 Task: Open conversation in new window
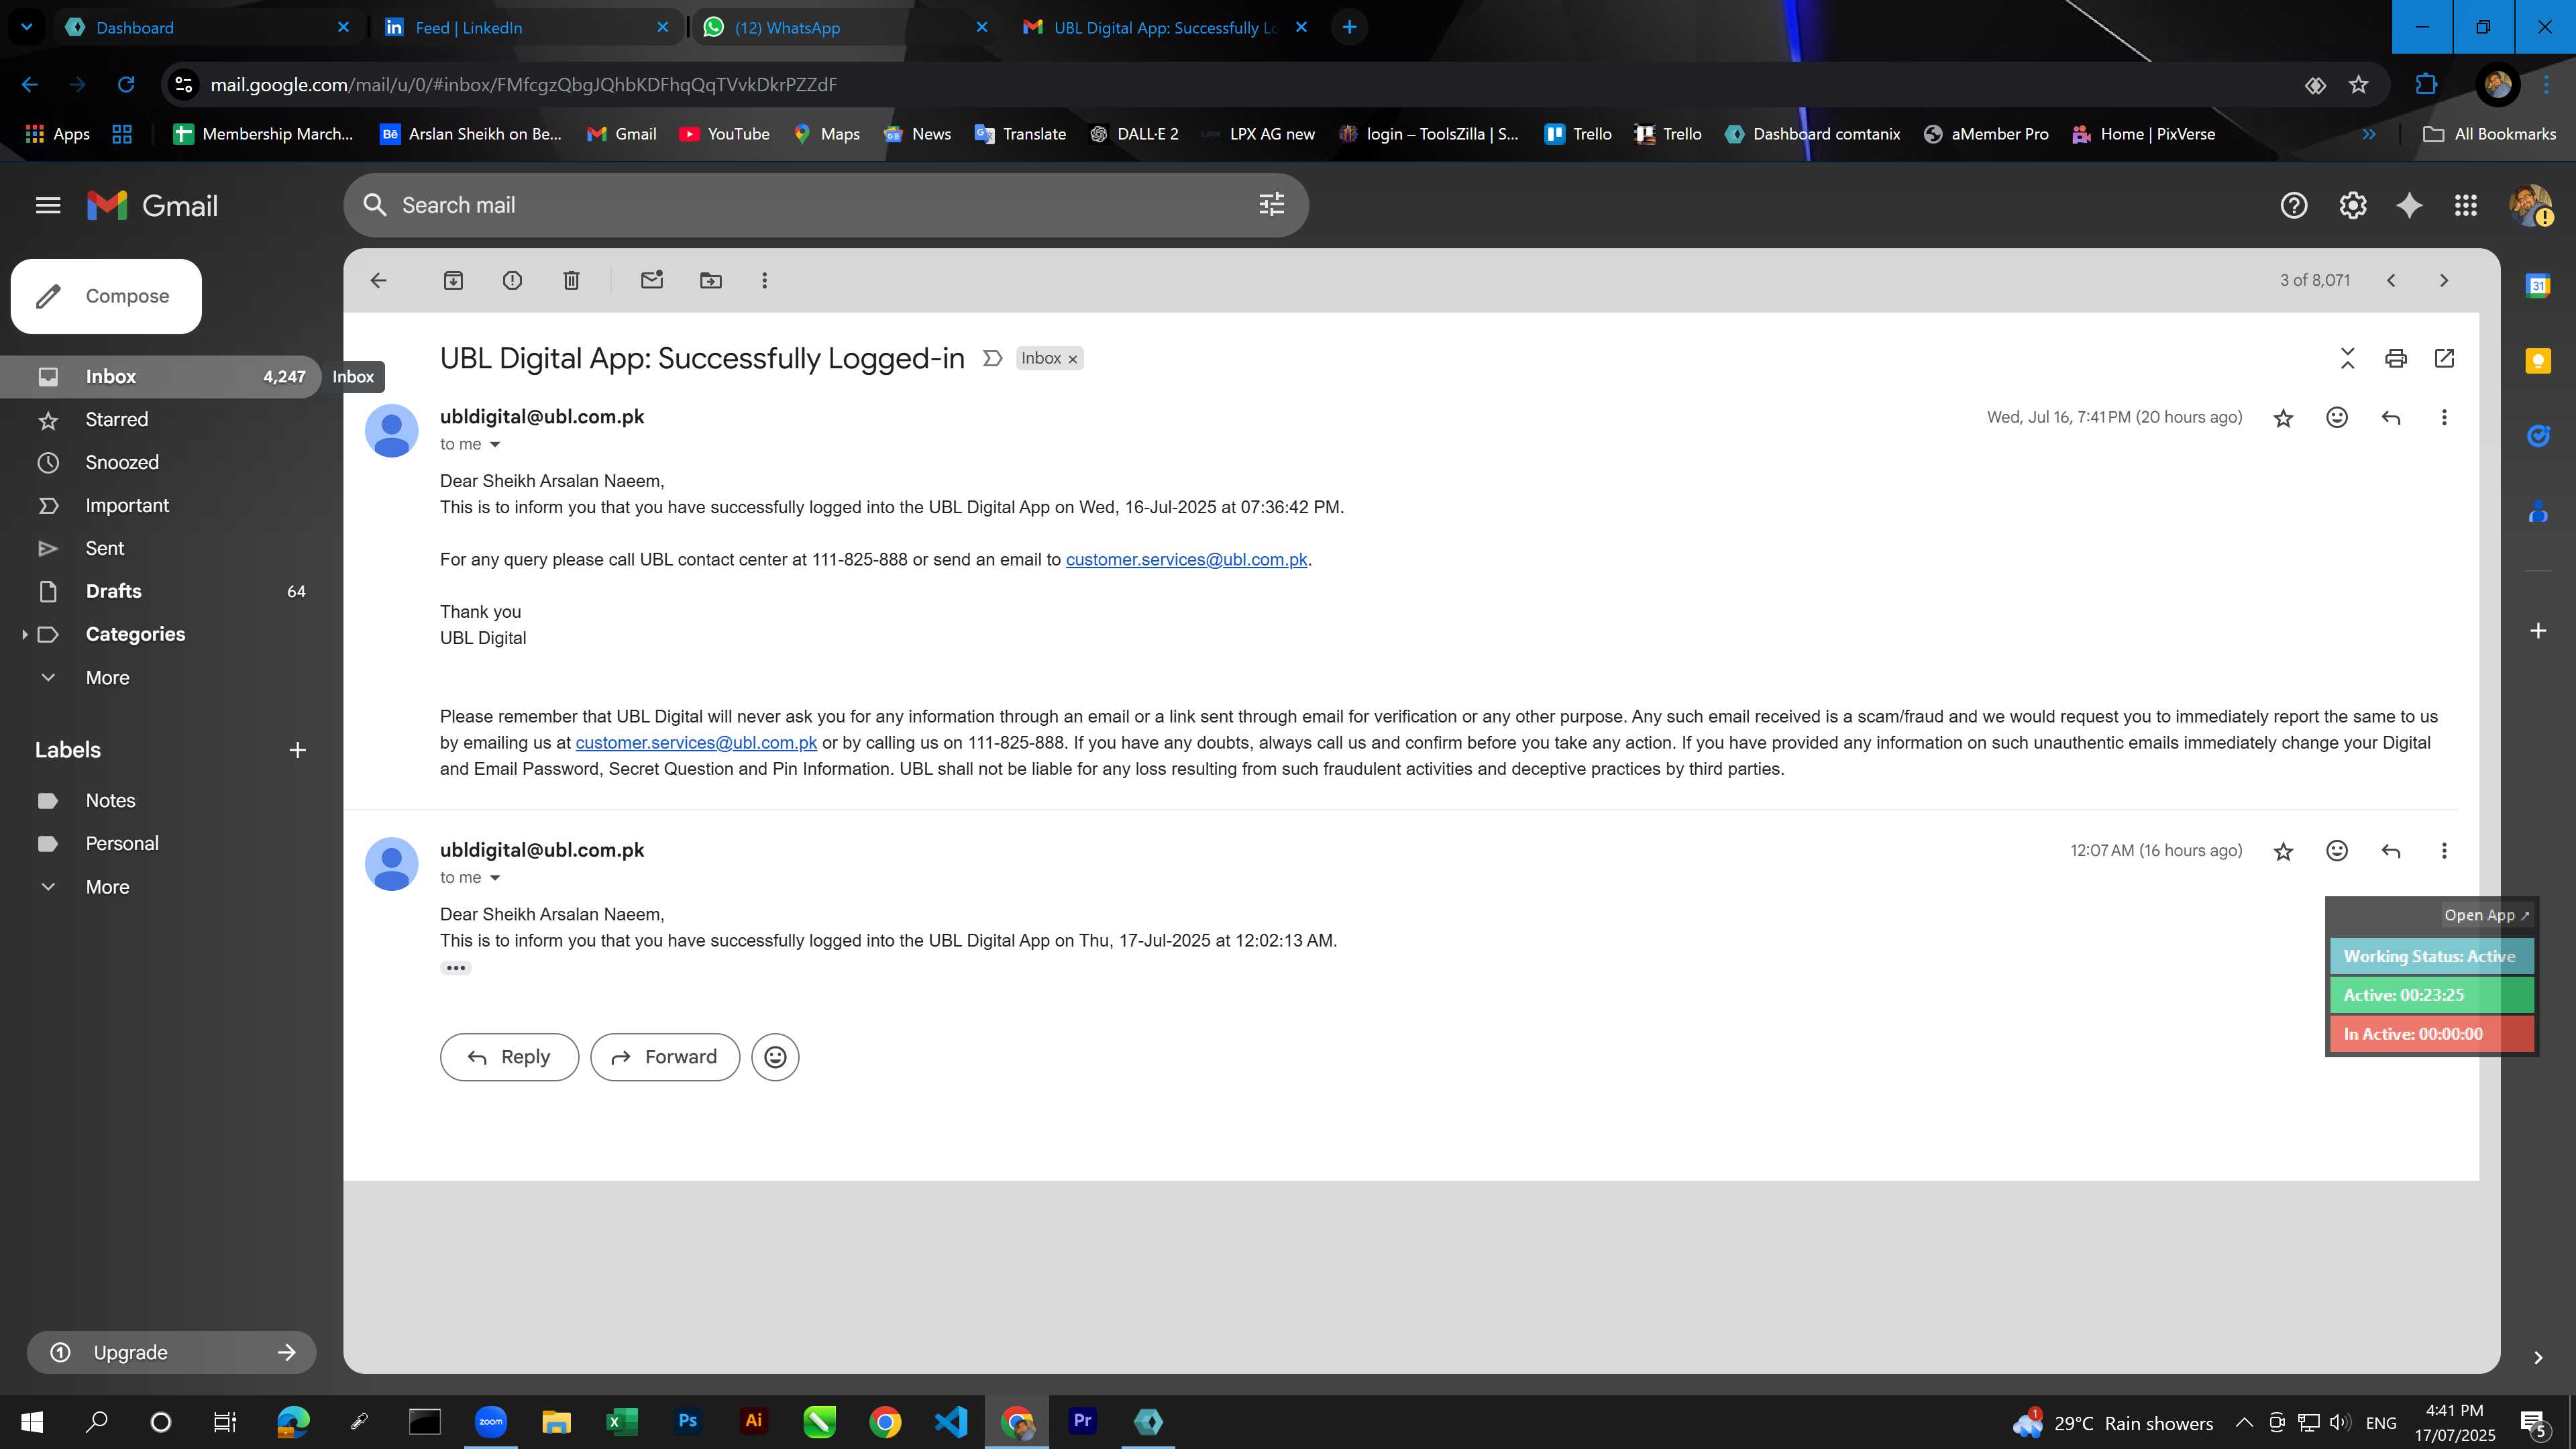pyautogui.click(x=2444, y=358)
